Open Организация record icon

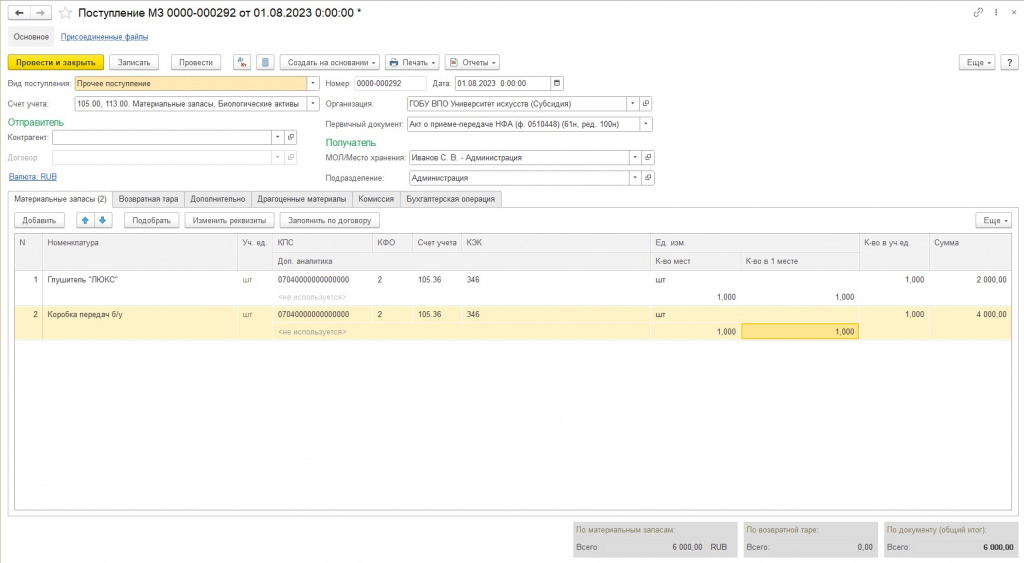[x=646, y=104]
